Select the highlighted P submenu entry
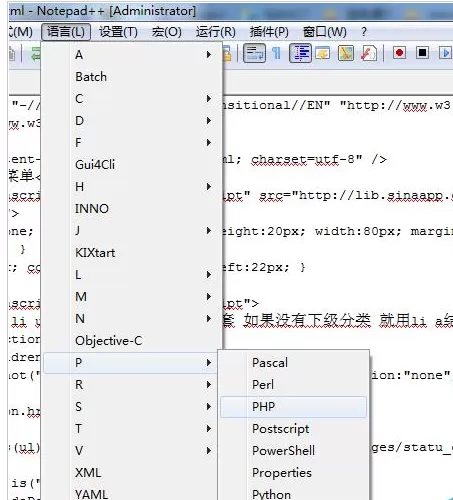Screen dimensions: 453x500 point(131,362)
